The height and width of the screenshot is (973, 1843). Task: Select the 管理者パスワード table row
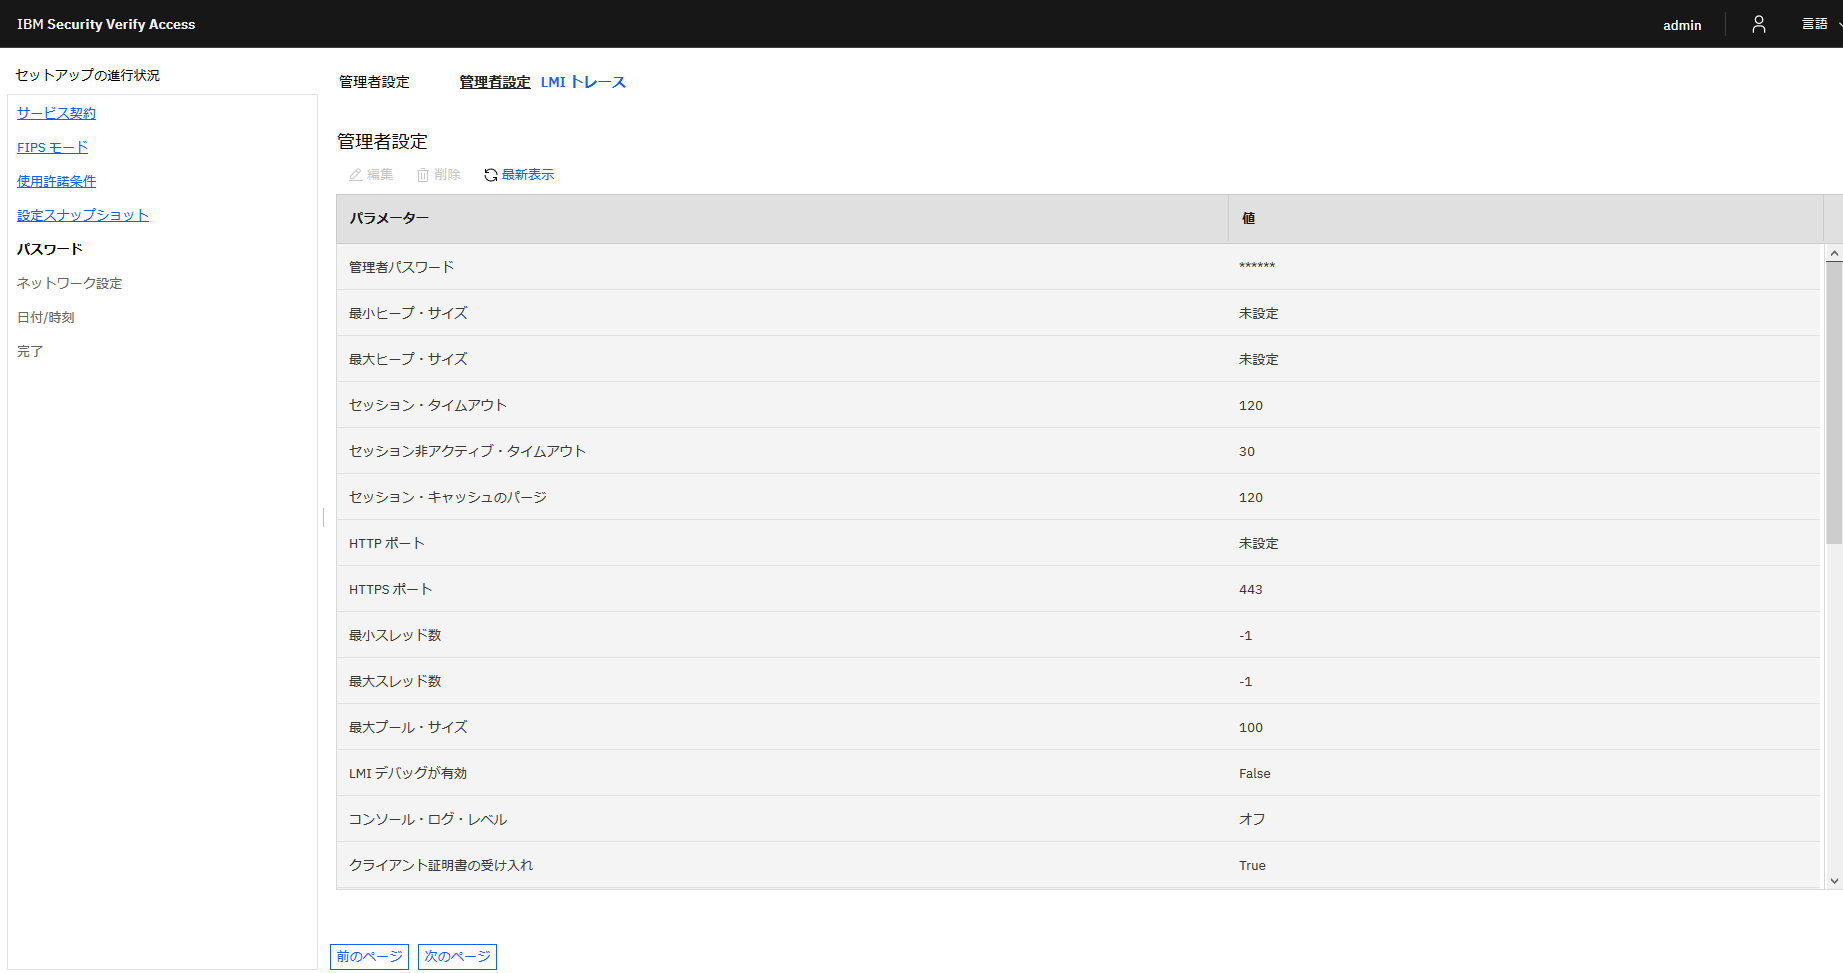[700, 266]
